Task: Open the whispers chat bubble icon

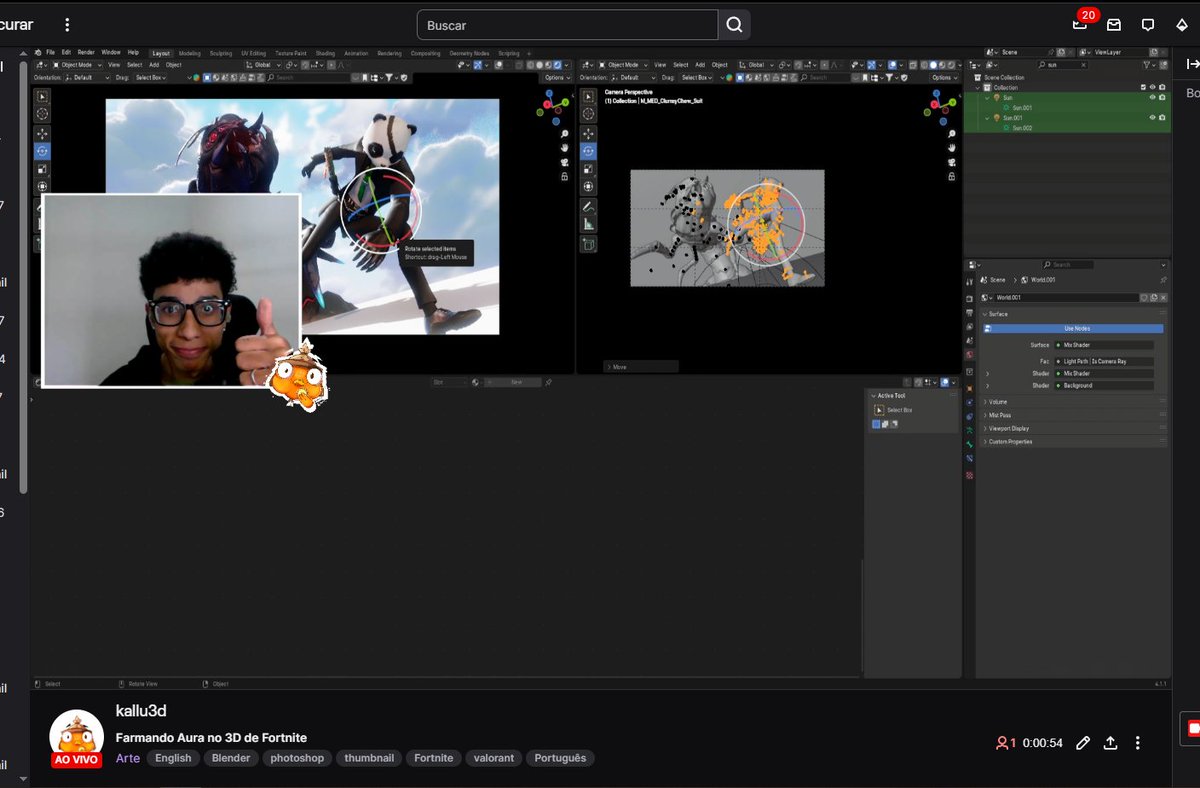Action: 1148,24
